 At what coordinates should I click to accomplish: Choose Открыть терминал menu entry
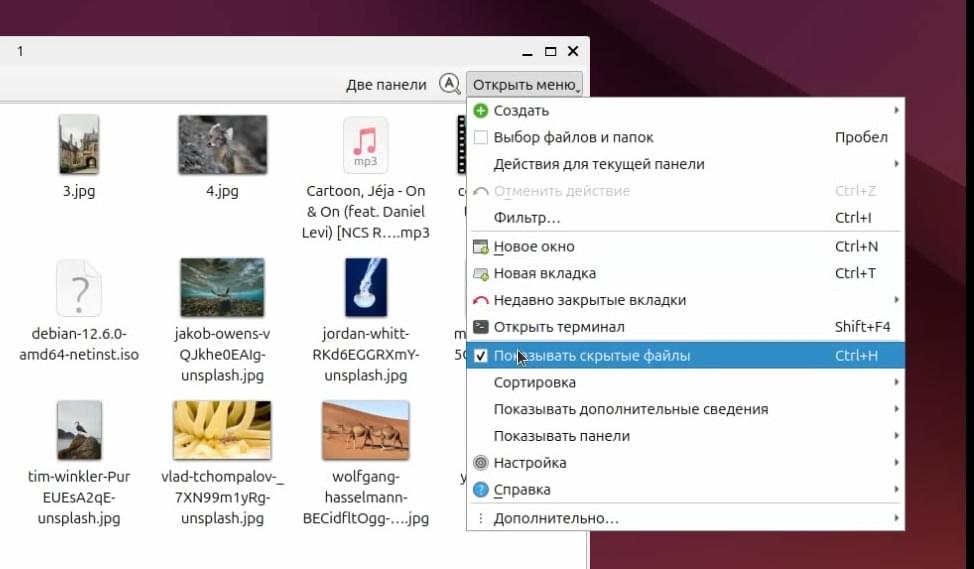coord(686,327)
